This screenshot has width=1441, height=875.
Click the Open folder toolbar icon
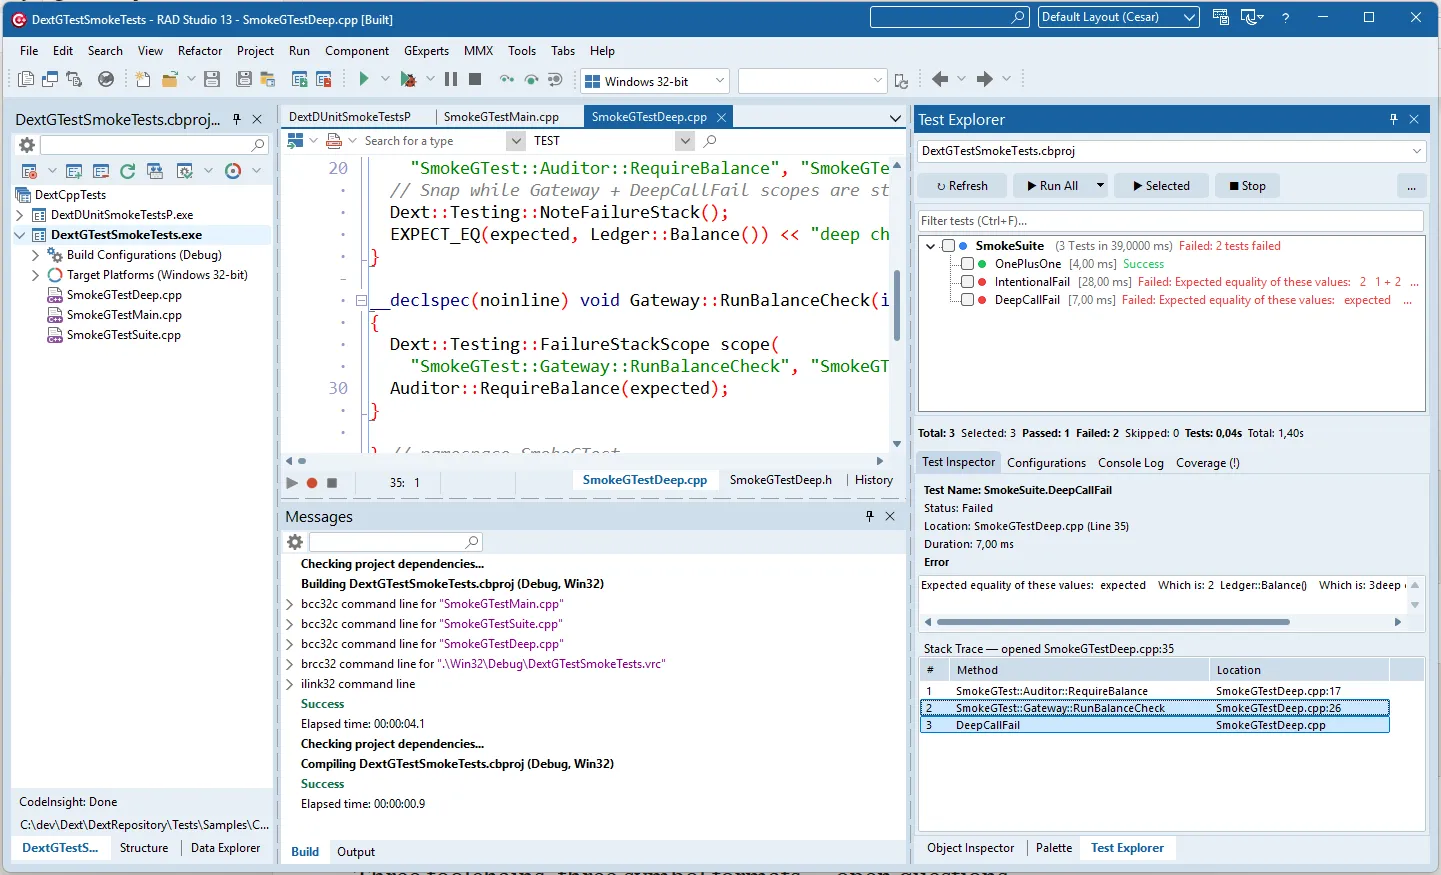[170, 79]
